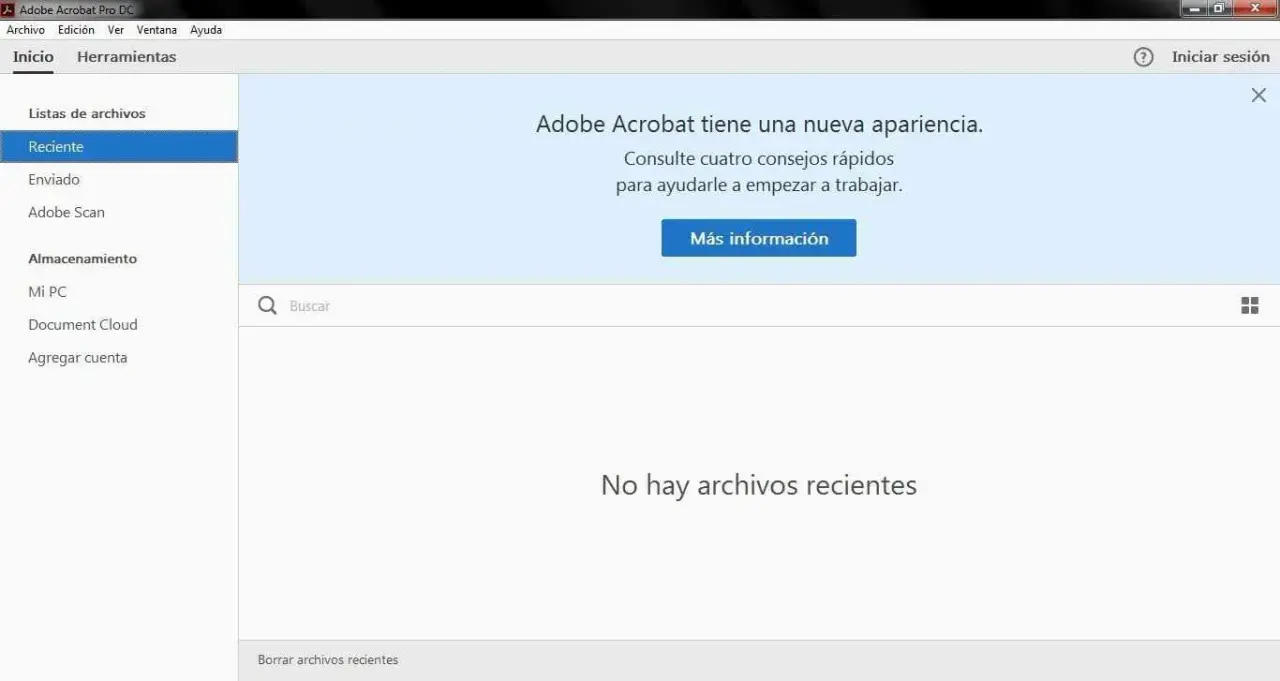Close the Acrobat window
Image resolution: width=1280 pixels, height=681 pixels.
[1256, 9]
